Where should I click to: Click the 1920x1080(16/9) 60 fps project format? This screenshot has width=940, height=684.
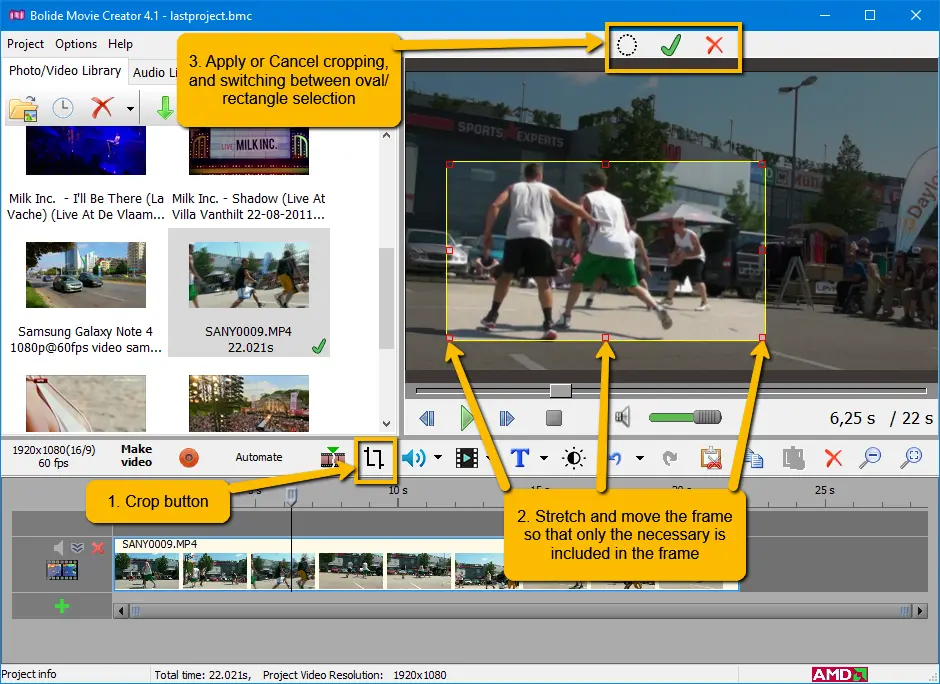tap(53, 456)
